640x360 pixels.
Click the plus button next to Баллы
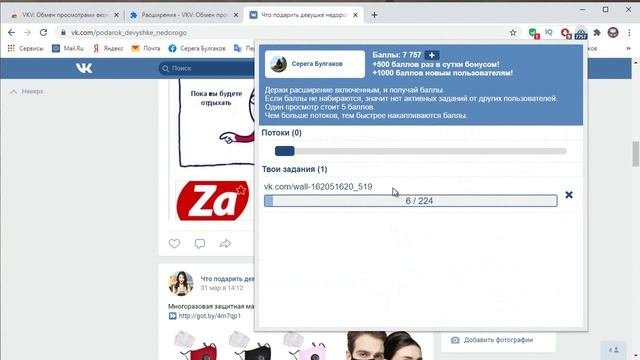pos(432,55)
